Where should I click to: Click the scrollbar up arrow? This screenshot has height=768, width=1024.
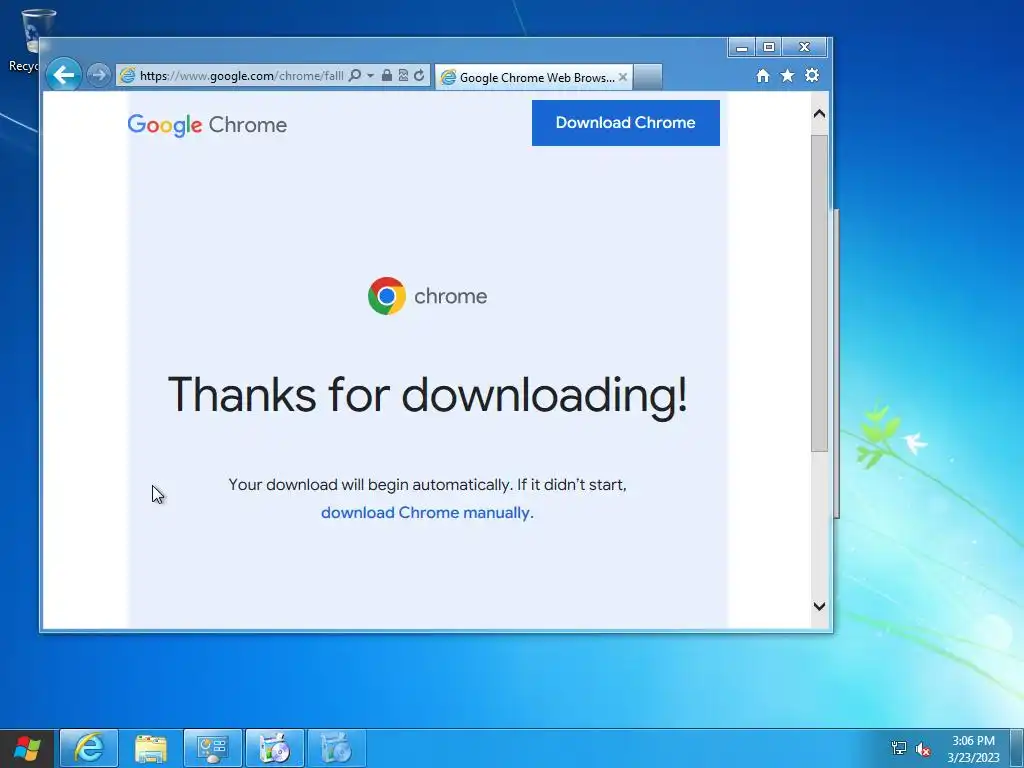(x=820, y=114)
